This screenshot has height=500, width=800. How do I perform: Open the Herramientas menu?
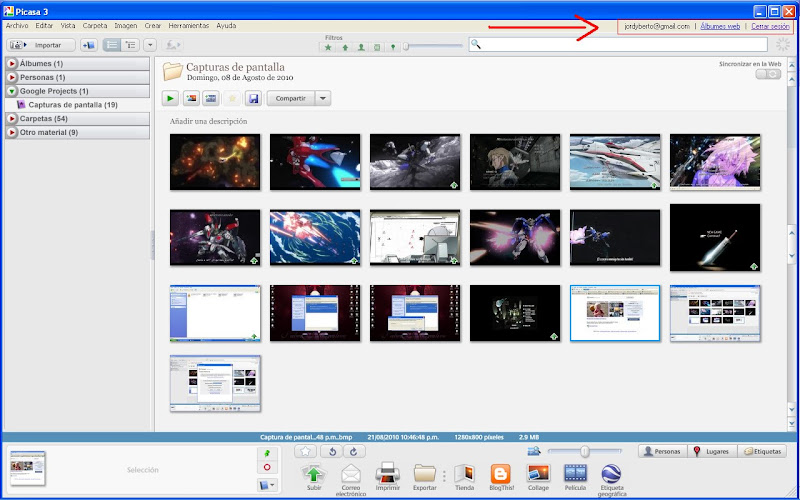189,26
